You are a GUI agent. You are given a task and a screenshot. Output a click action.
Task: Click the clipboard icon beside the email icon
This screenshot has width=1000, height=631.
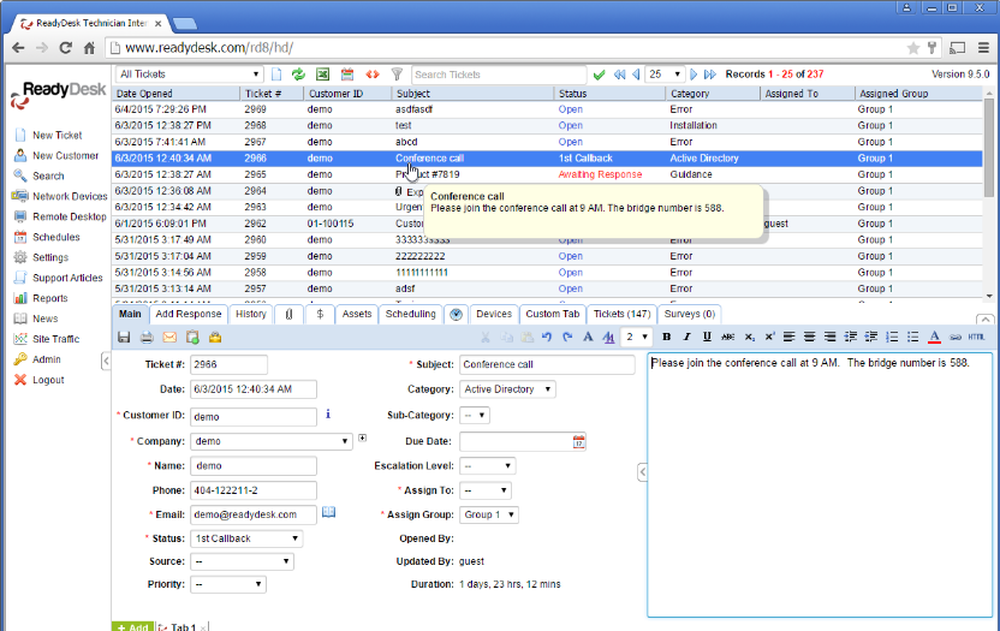pos(193,338)
